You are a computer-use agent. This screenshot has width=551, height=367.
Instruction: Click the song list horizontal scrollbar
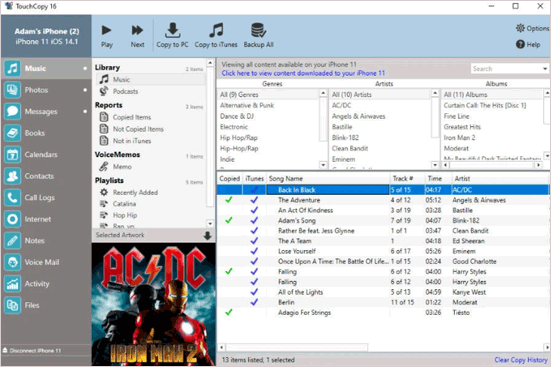pos(297,347)
